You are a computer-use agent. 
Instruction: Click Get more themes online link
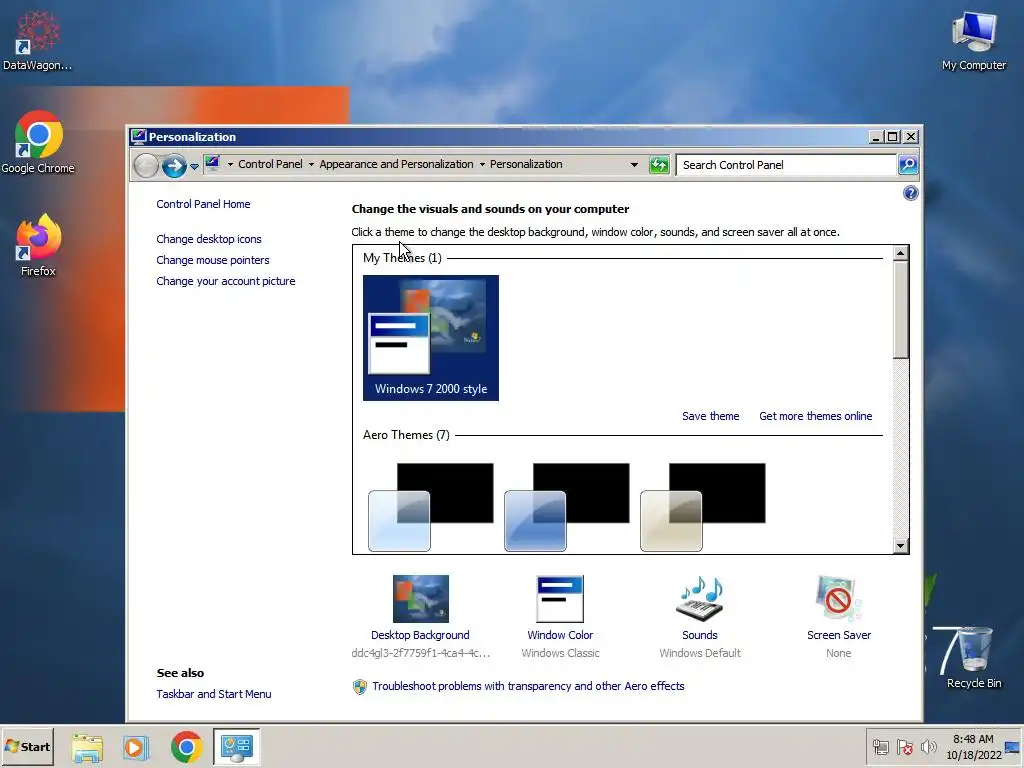coord(815,416)
